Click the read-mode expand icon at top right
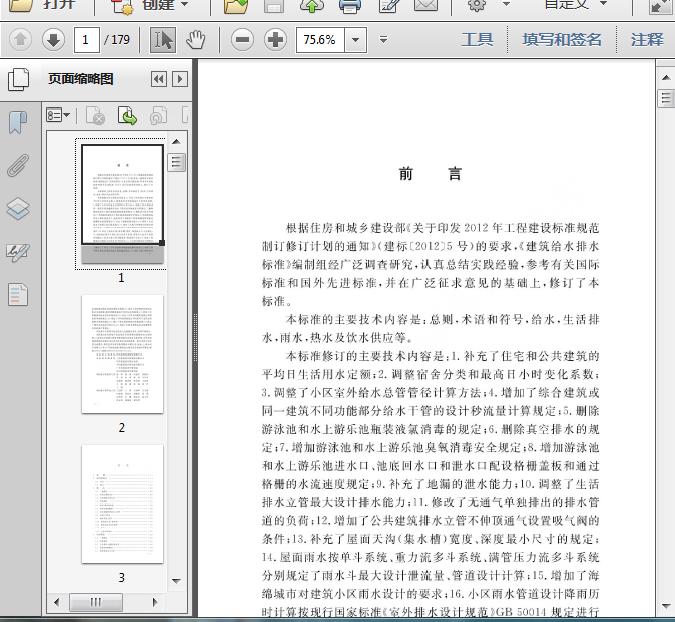 click(x=659, y=6)
